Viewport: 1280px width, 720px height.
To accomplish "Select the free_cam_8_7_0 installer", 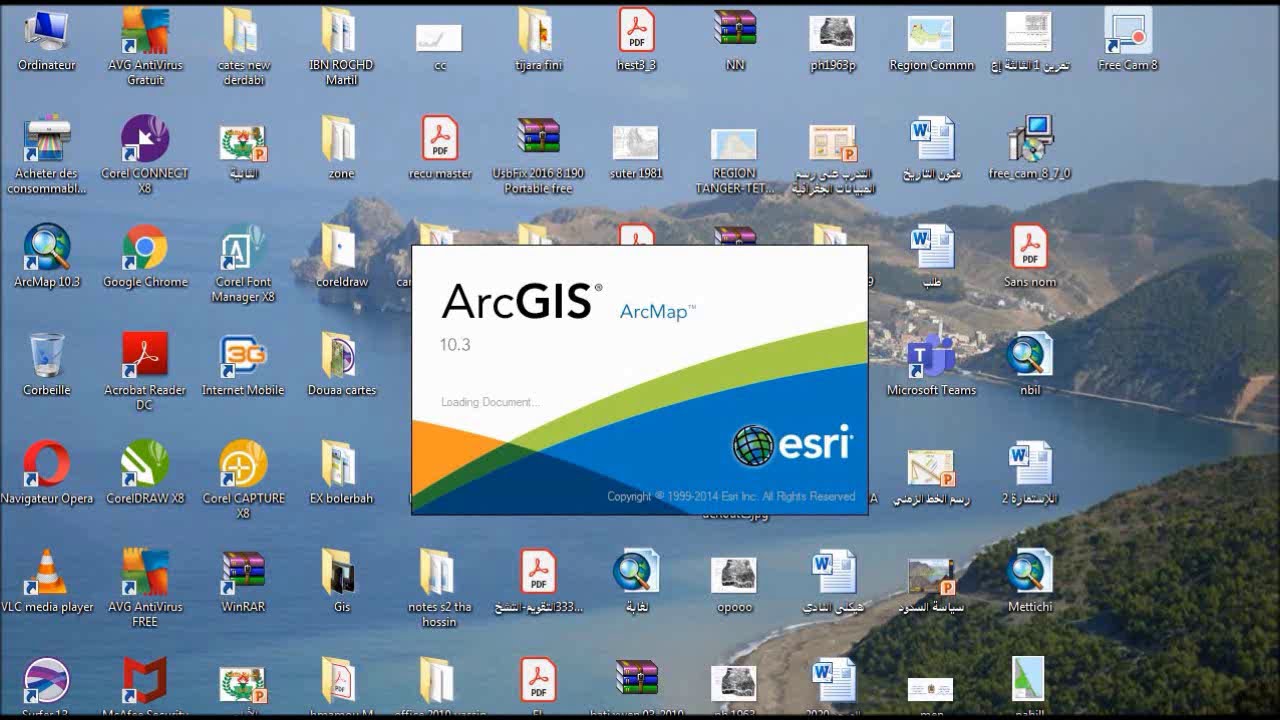I will click(x=1029, y=140).
